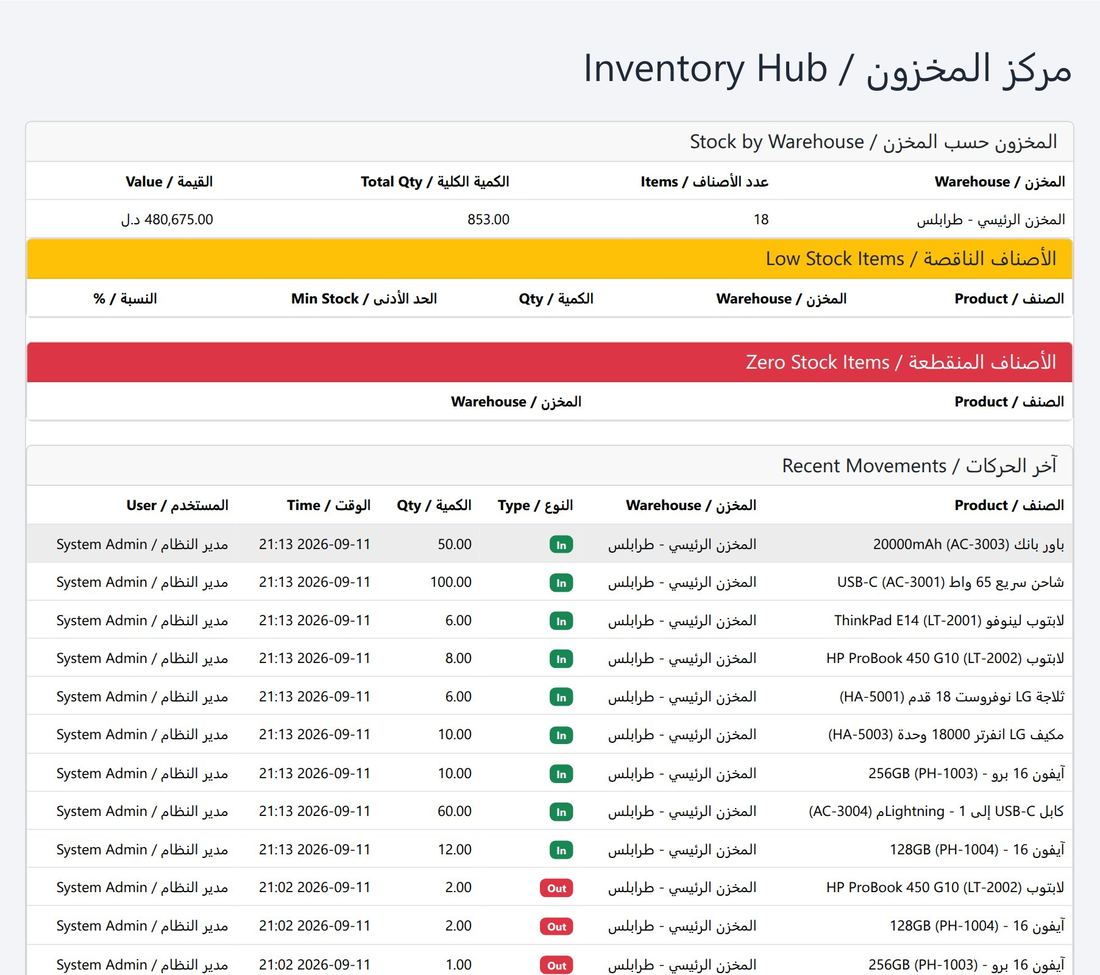Select the LG refrigerator (HA-5001) product name
Viewport: 1100px width, 975px height.
tap(952, 697)
